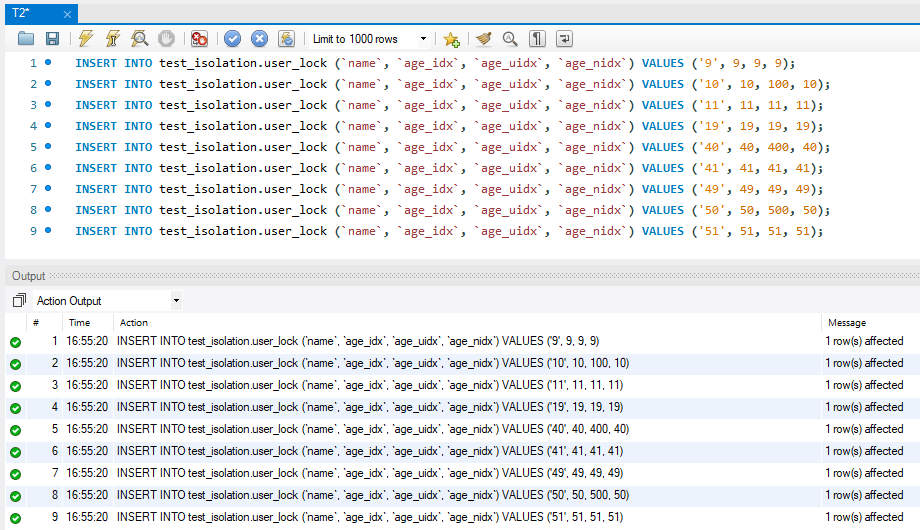Click line number 6 in editor gutter
This screenshot has width=920, height=530.
[33, 168]
